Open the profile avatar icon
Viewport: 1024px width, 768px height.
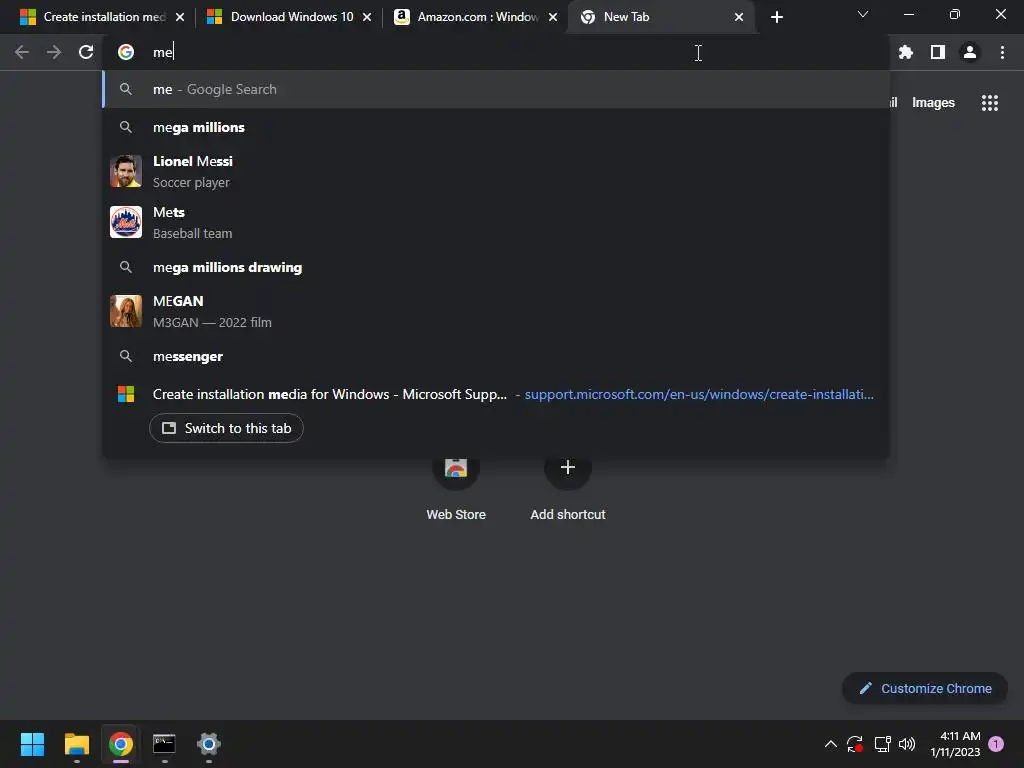click(970, 52)
